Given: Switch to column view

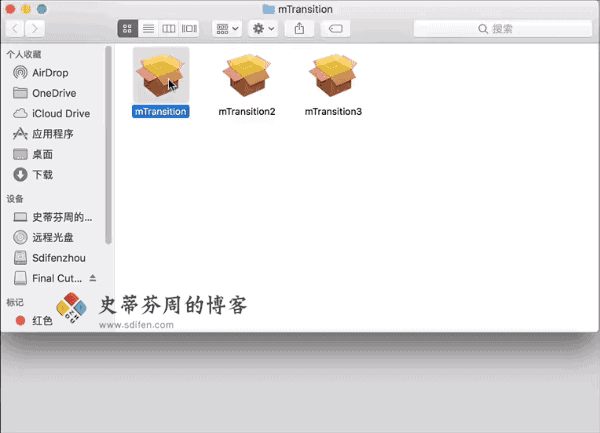Looking at the screenshot, I should pyautogui.click(x=168, y=29).
